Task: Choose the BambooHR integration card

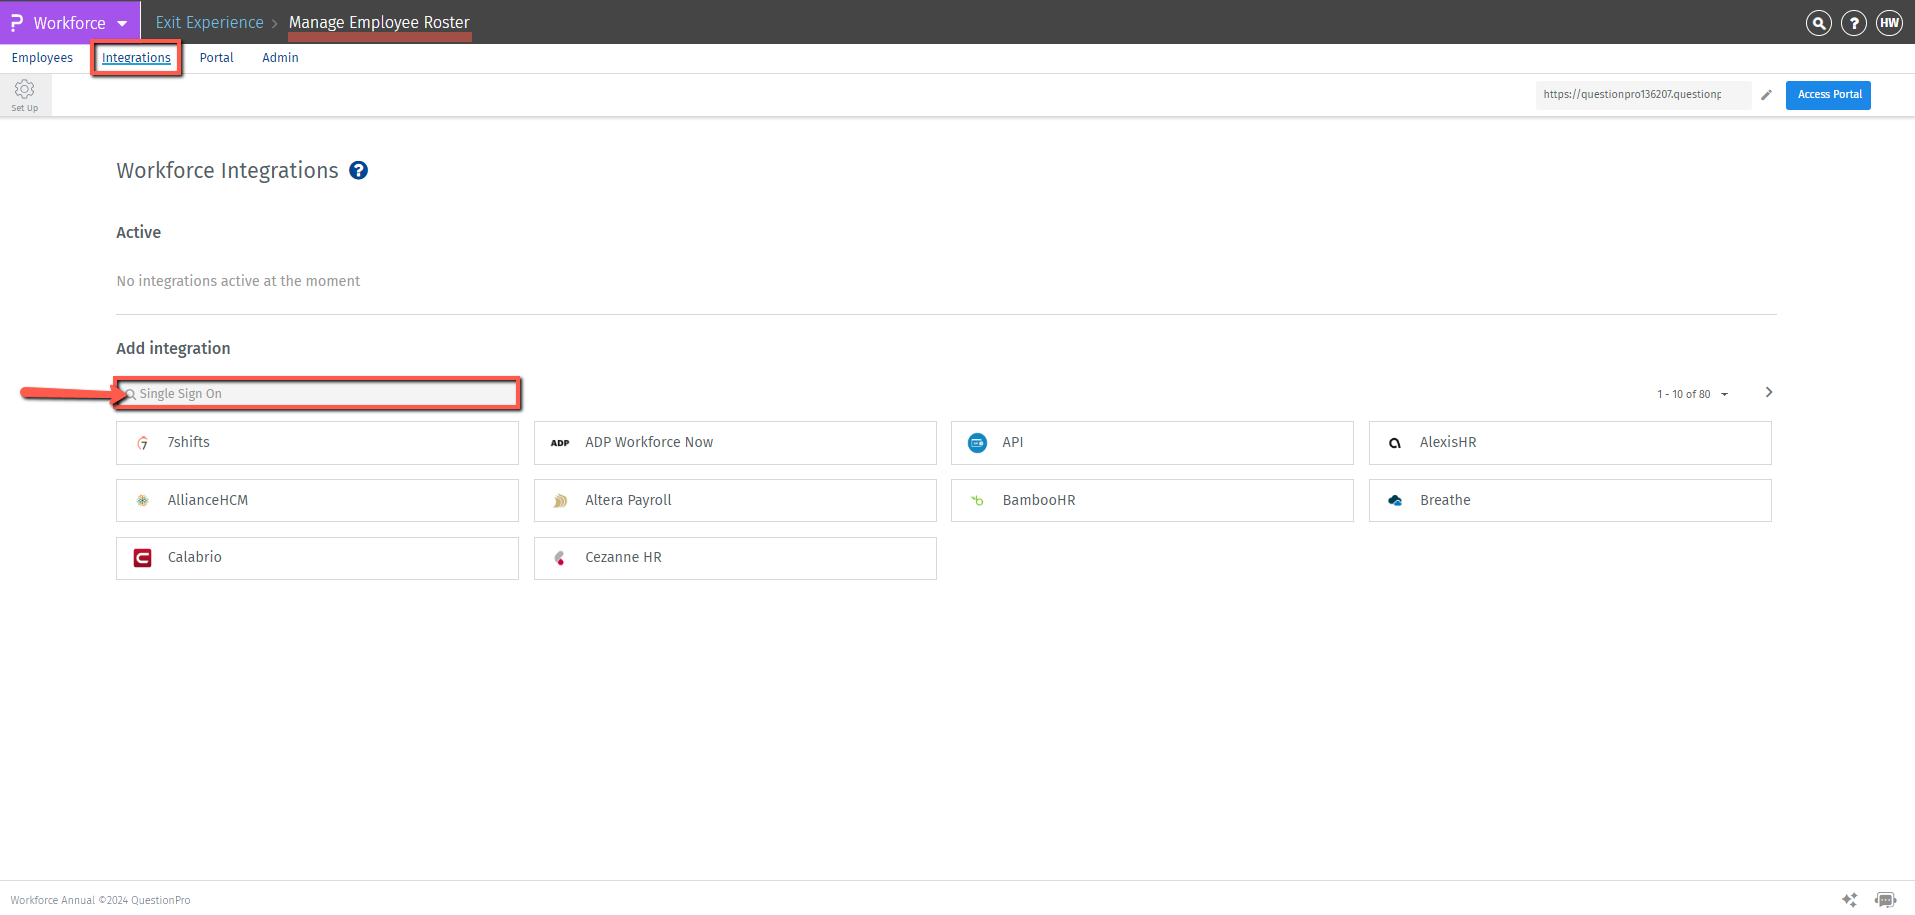Action: click(1152, 500)
